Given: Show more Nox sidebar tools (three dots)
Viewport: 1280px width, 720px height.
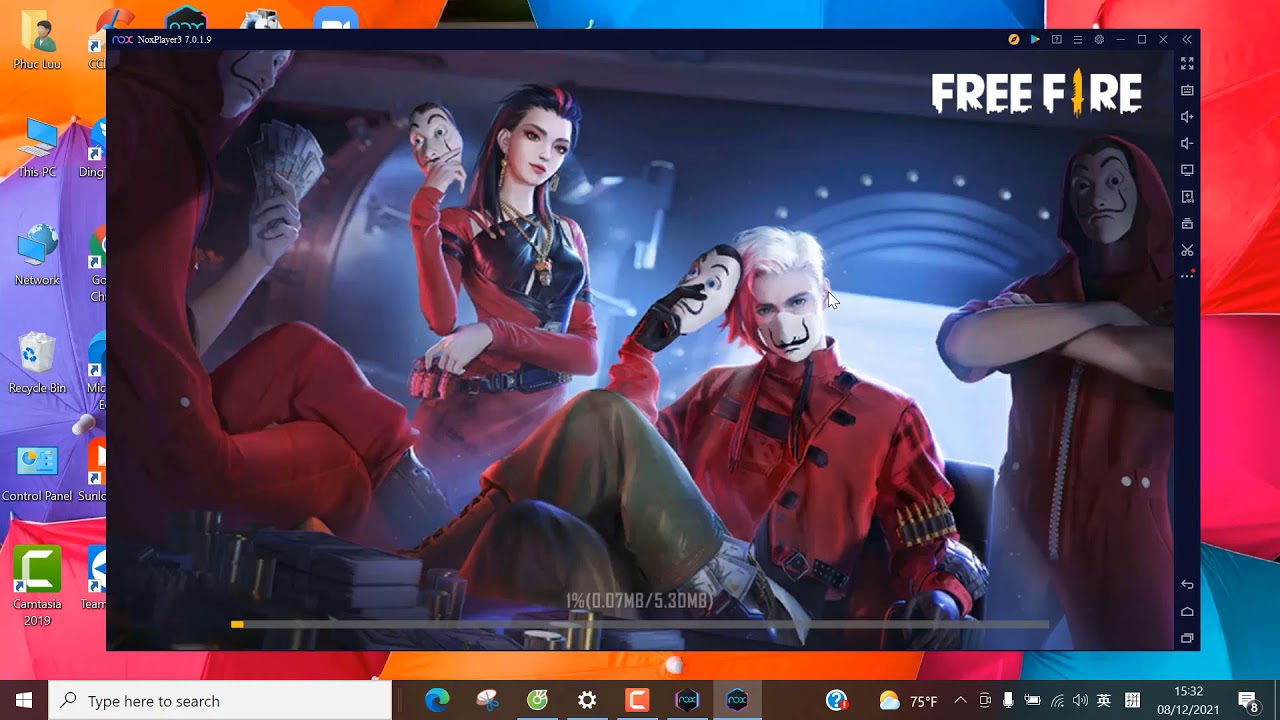Looking at the screenshot, I should pyautogui.click(x=1187, y=276).
